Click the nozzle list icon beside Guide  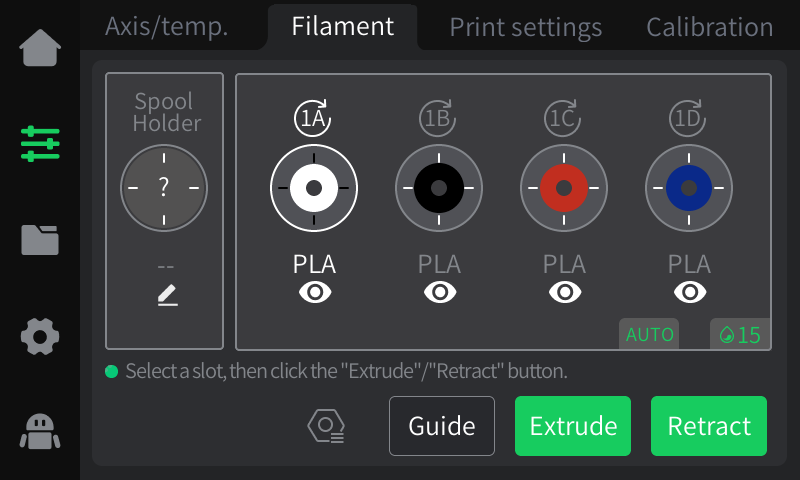click(326, 426)
